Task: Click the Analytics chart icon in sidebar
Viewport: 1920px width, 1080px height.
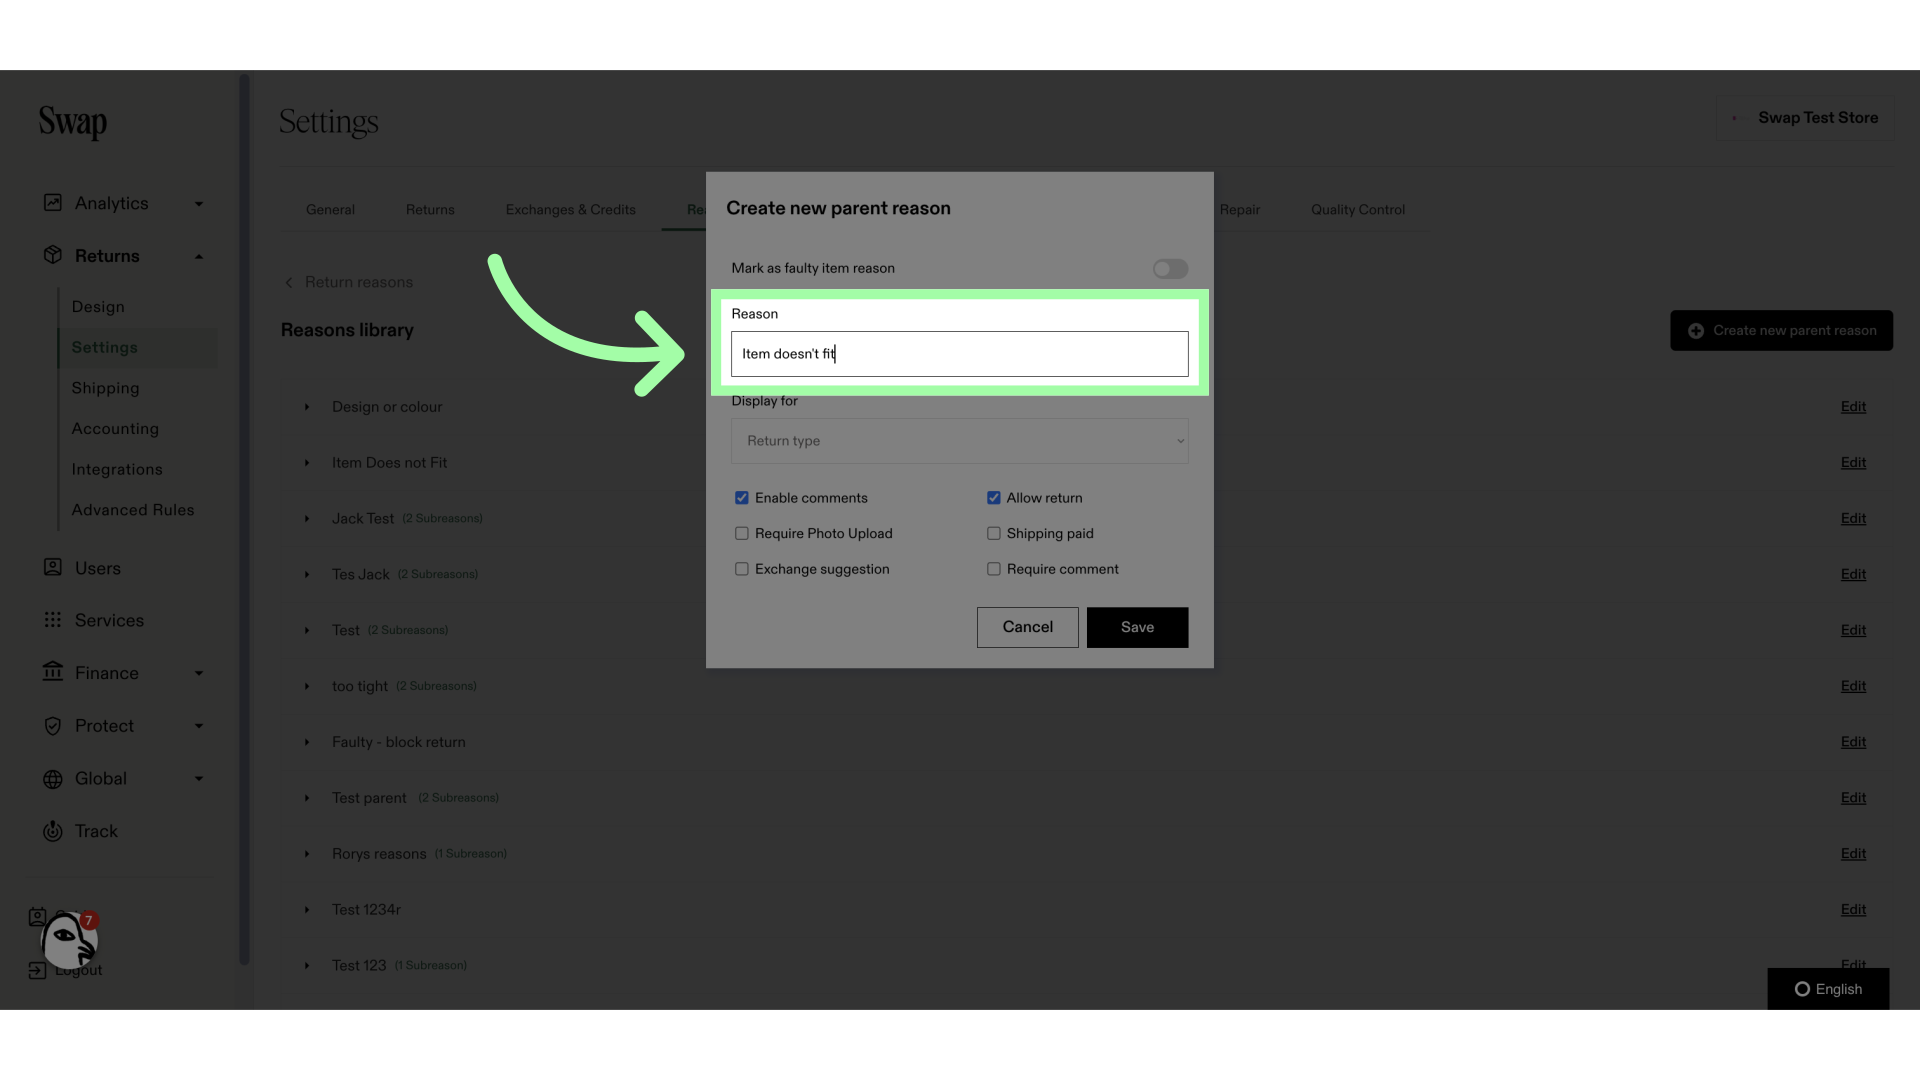Action: pos(53,203)
